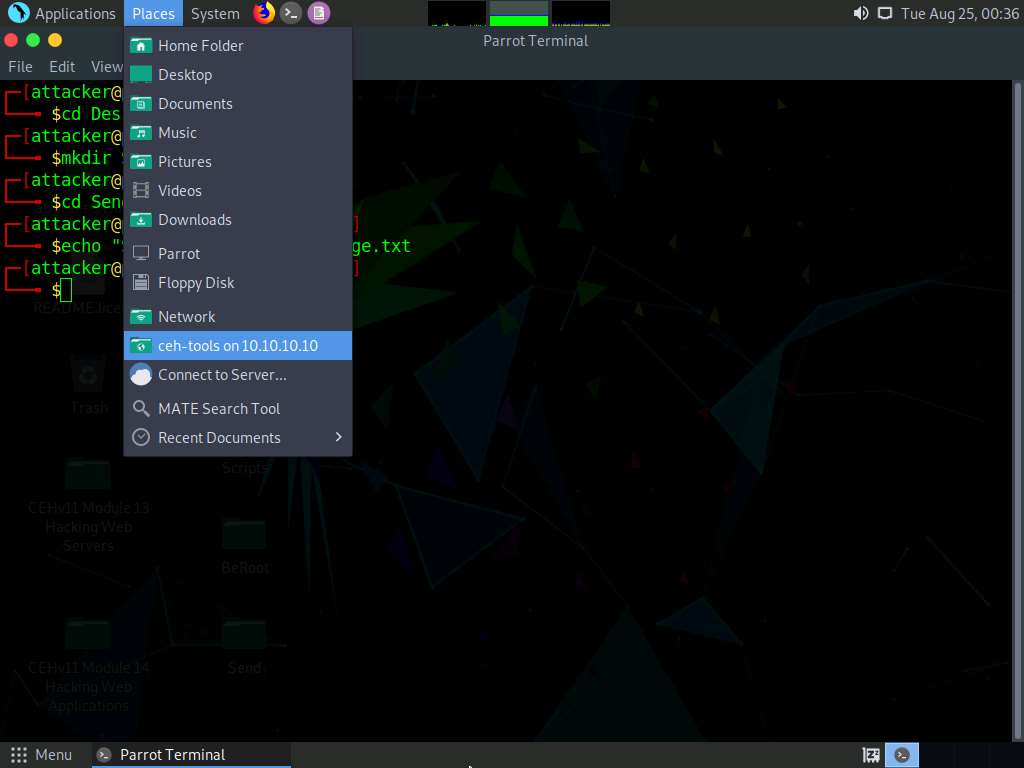Image resolution: width=1024 pixels, height=768 pixels.
Task: Select Parrot Terminal taskbar entry
Action: click(191, 755)
